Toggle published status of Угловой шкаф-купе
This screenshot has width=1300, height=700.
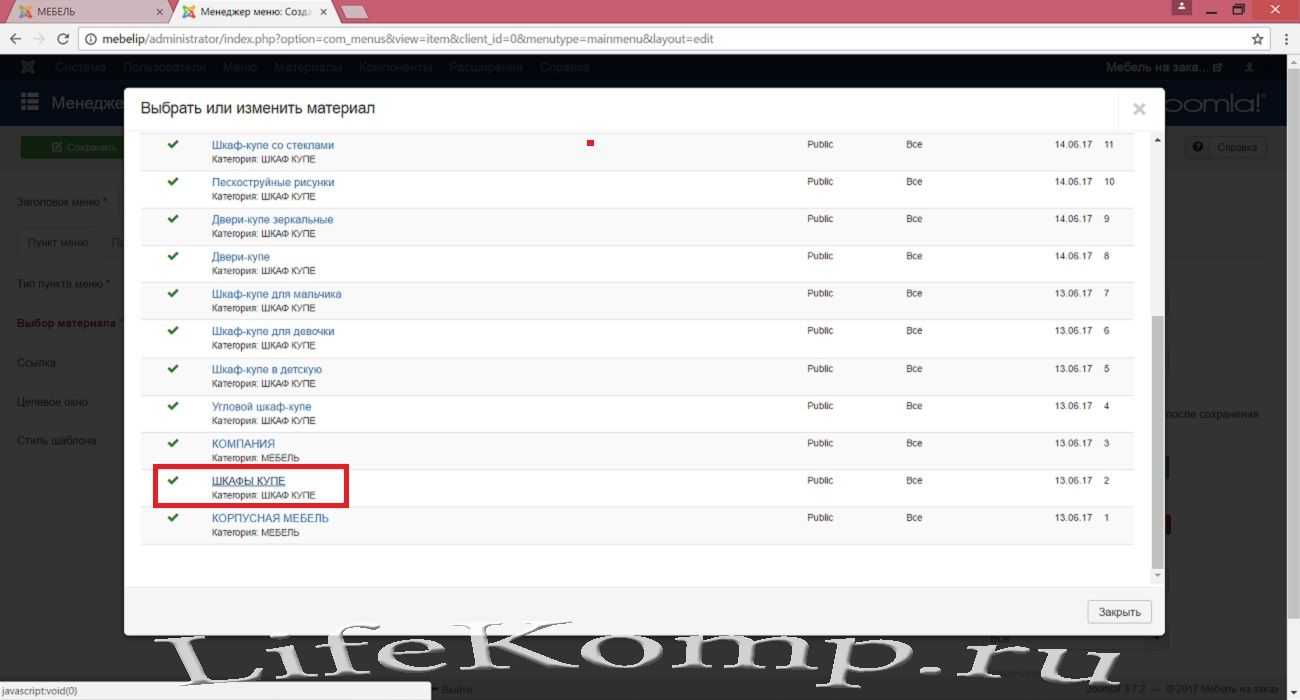(x=173, y=406)
